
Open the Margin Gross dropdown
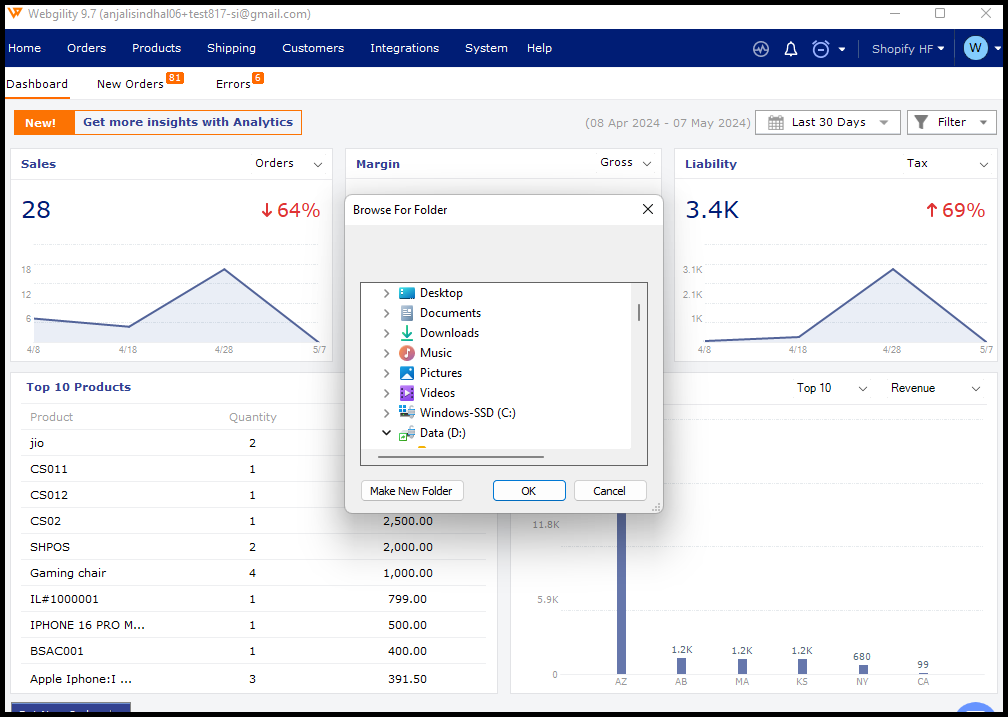[x=626, y=163]
